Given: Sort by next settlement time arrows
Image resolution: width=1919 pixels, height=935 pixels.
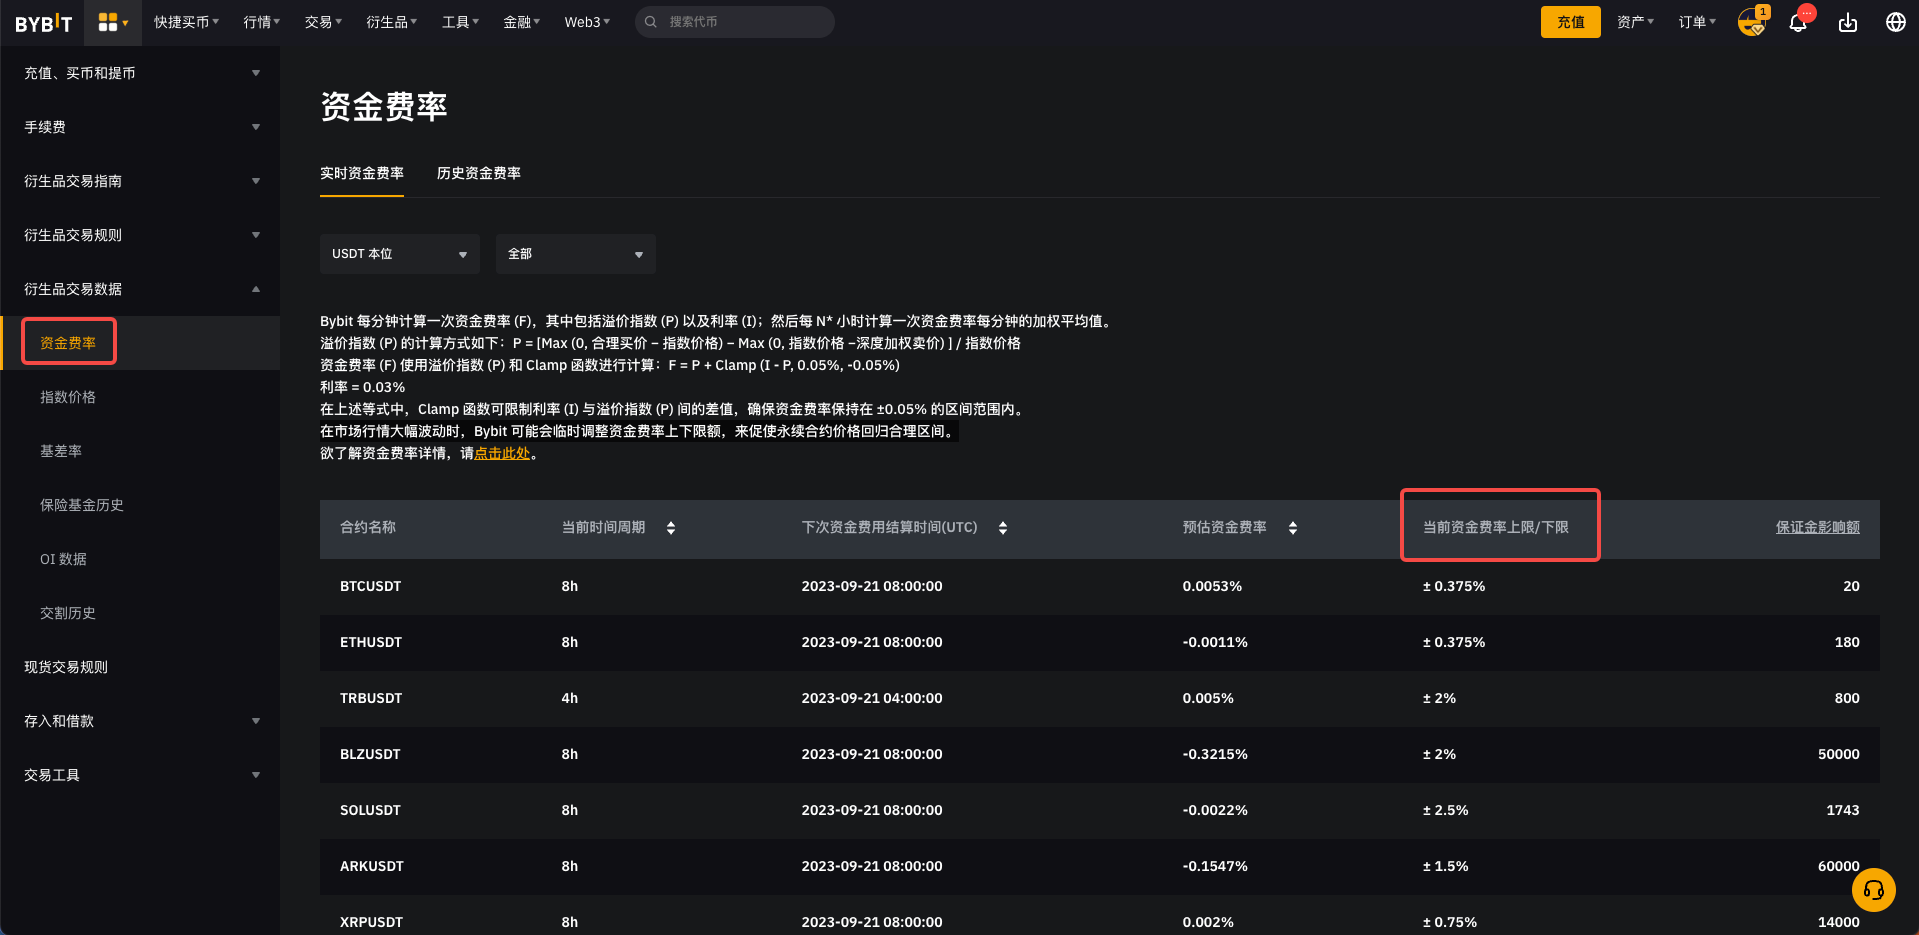Looking at the screenshot, I should tap(1003, 528).
